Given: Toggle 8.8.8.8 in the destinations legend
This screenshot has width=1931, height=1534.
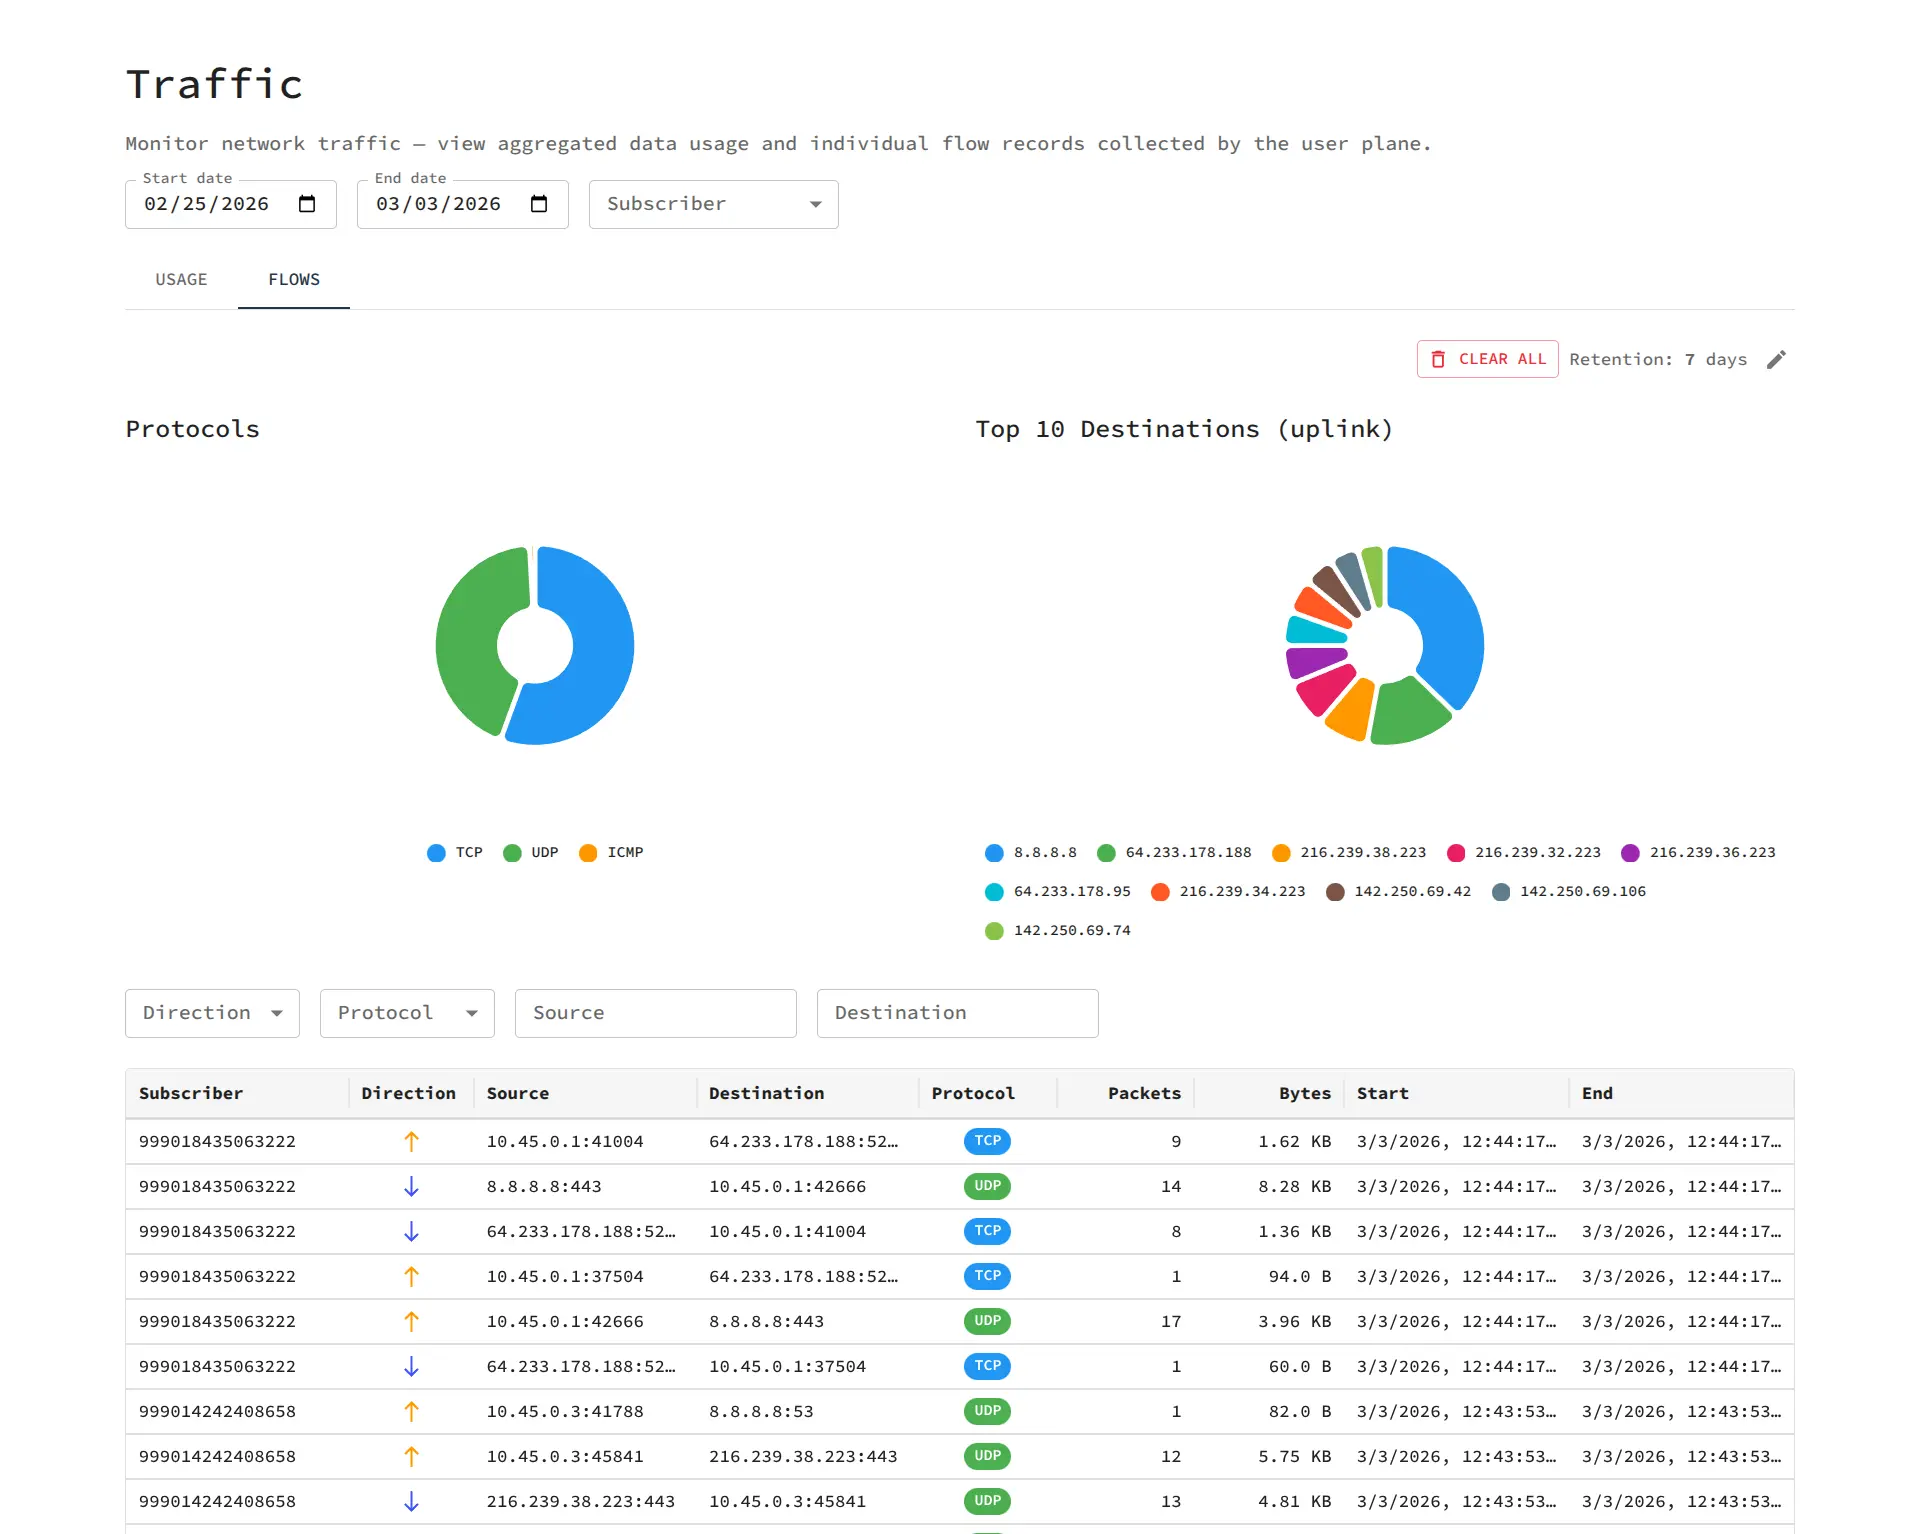Looking at the screenshot, I should click(1031, 853).
